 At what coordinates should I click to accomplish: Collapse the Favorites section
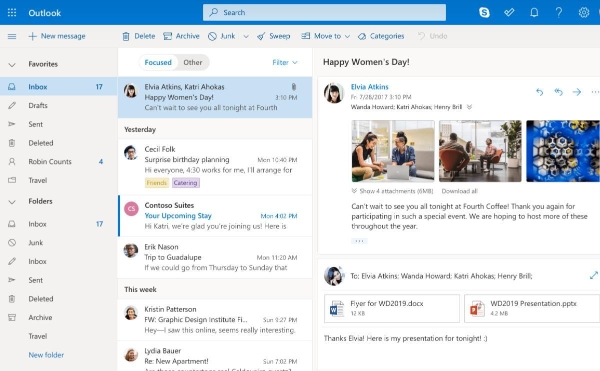click(x=12, y=65)
